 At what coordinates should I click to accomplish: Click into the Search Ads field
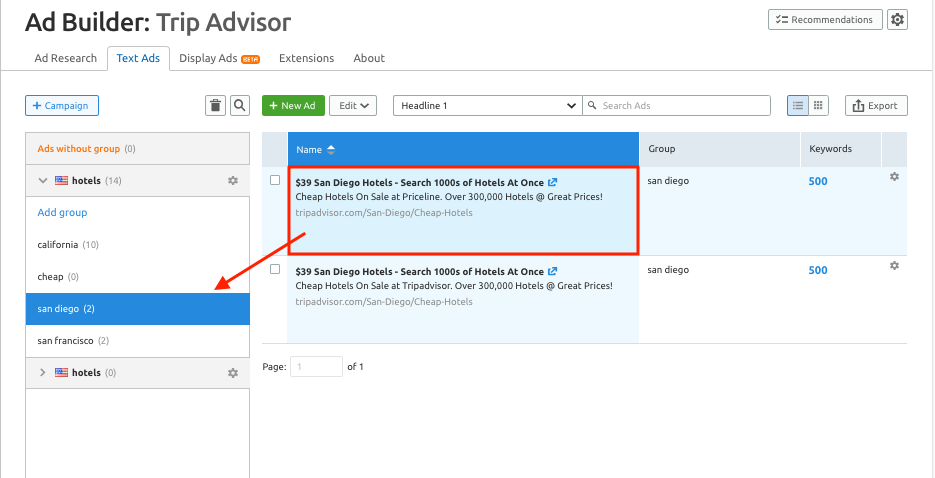(676, 105)
